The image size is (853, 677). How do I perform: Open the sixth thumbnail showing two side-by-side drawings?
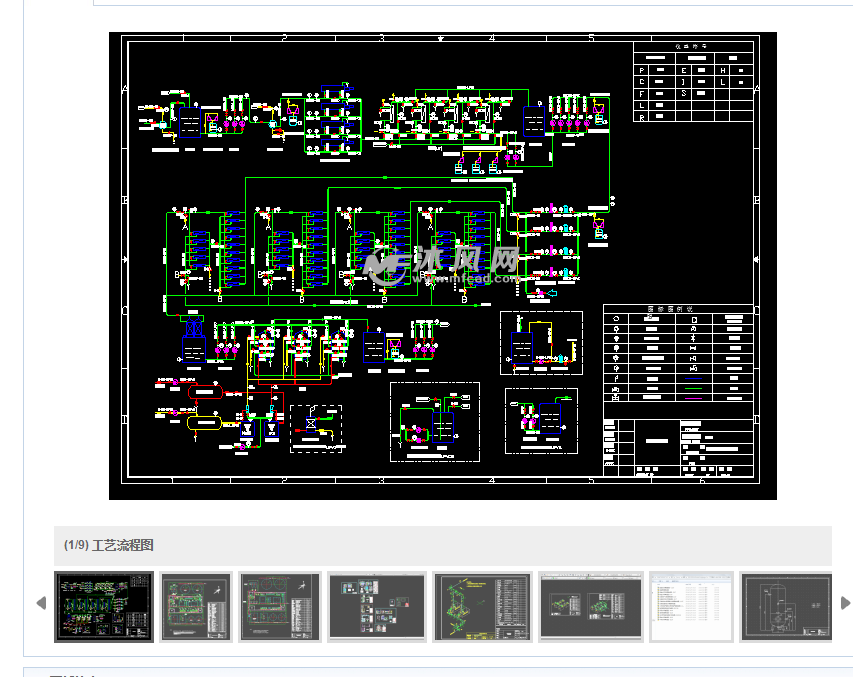(590, 607)
